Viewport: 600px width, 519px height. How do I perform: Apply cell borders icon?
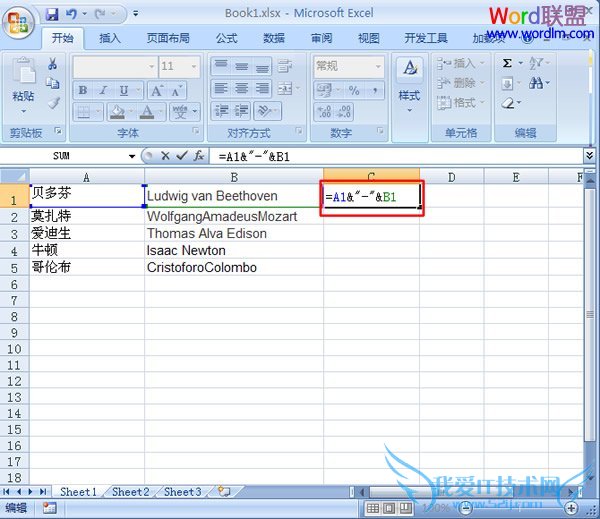83,112
